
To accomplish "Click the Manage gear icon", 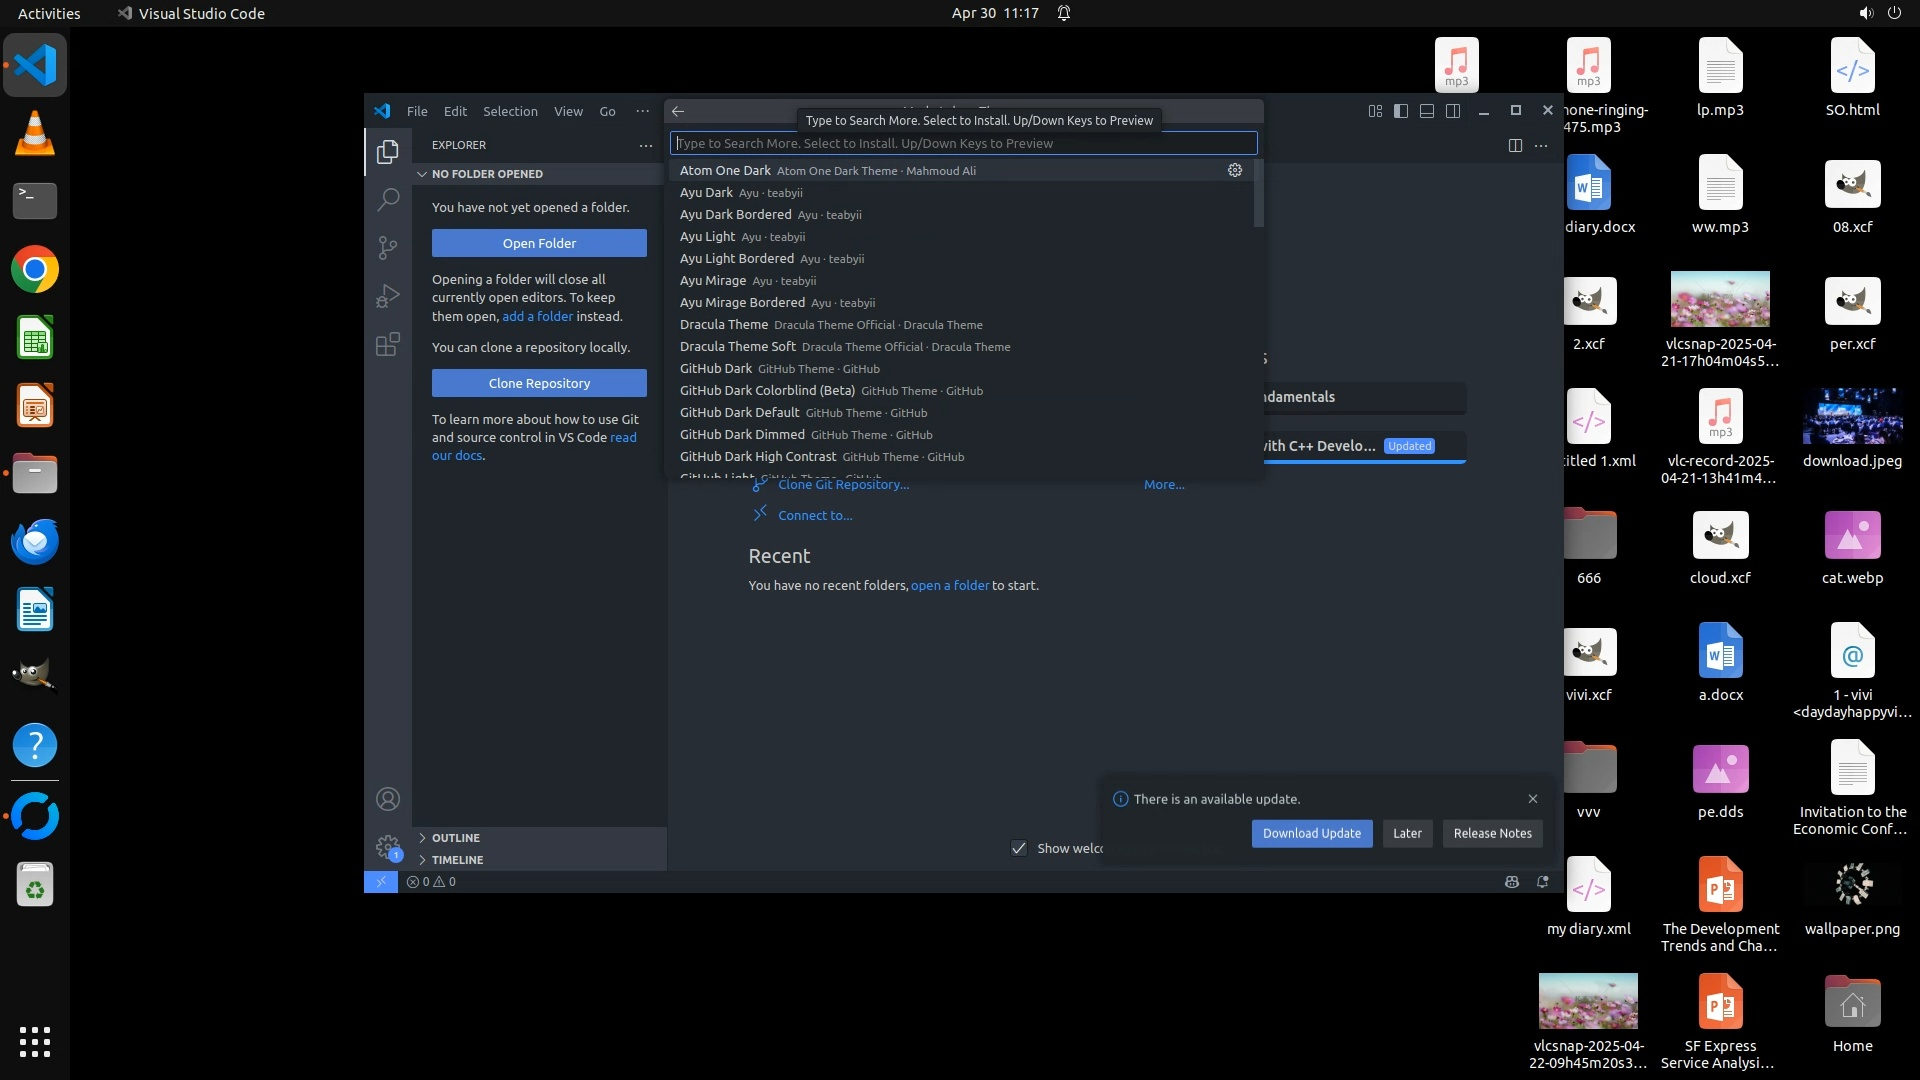I will pos(388,847).
